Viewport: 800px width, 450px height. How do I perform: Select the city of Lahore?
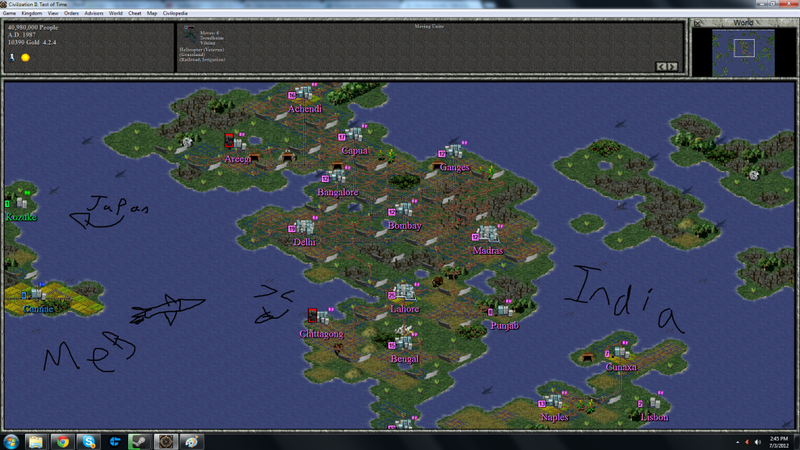(406, 292)
